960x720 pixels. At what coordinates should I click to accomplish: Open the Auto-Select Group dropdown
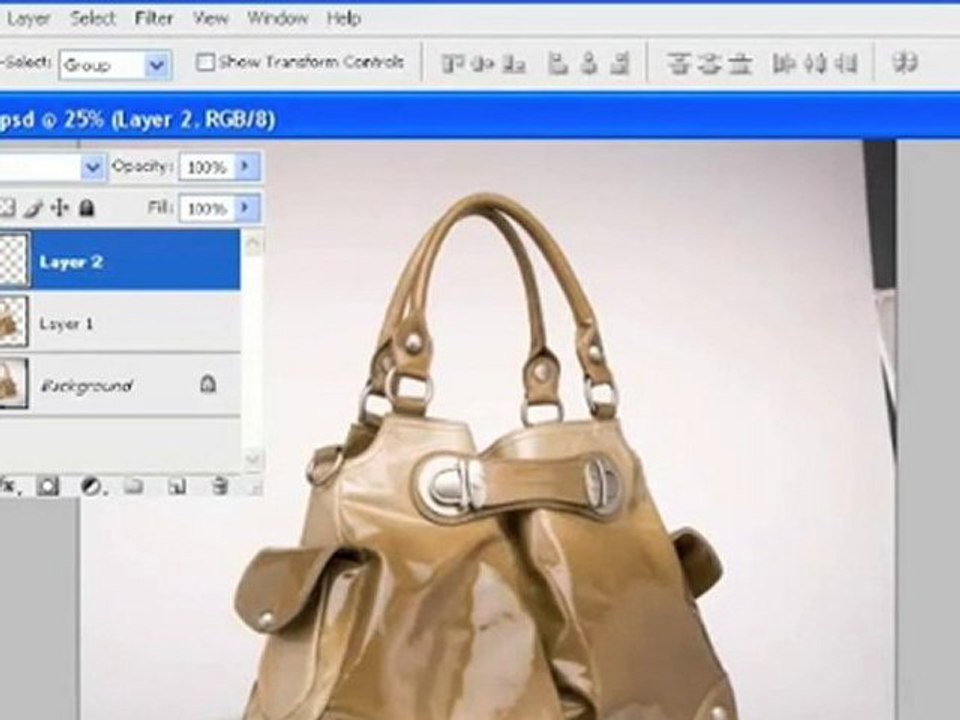coord(156,64)
